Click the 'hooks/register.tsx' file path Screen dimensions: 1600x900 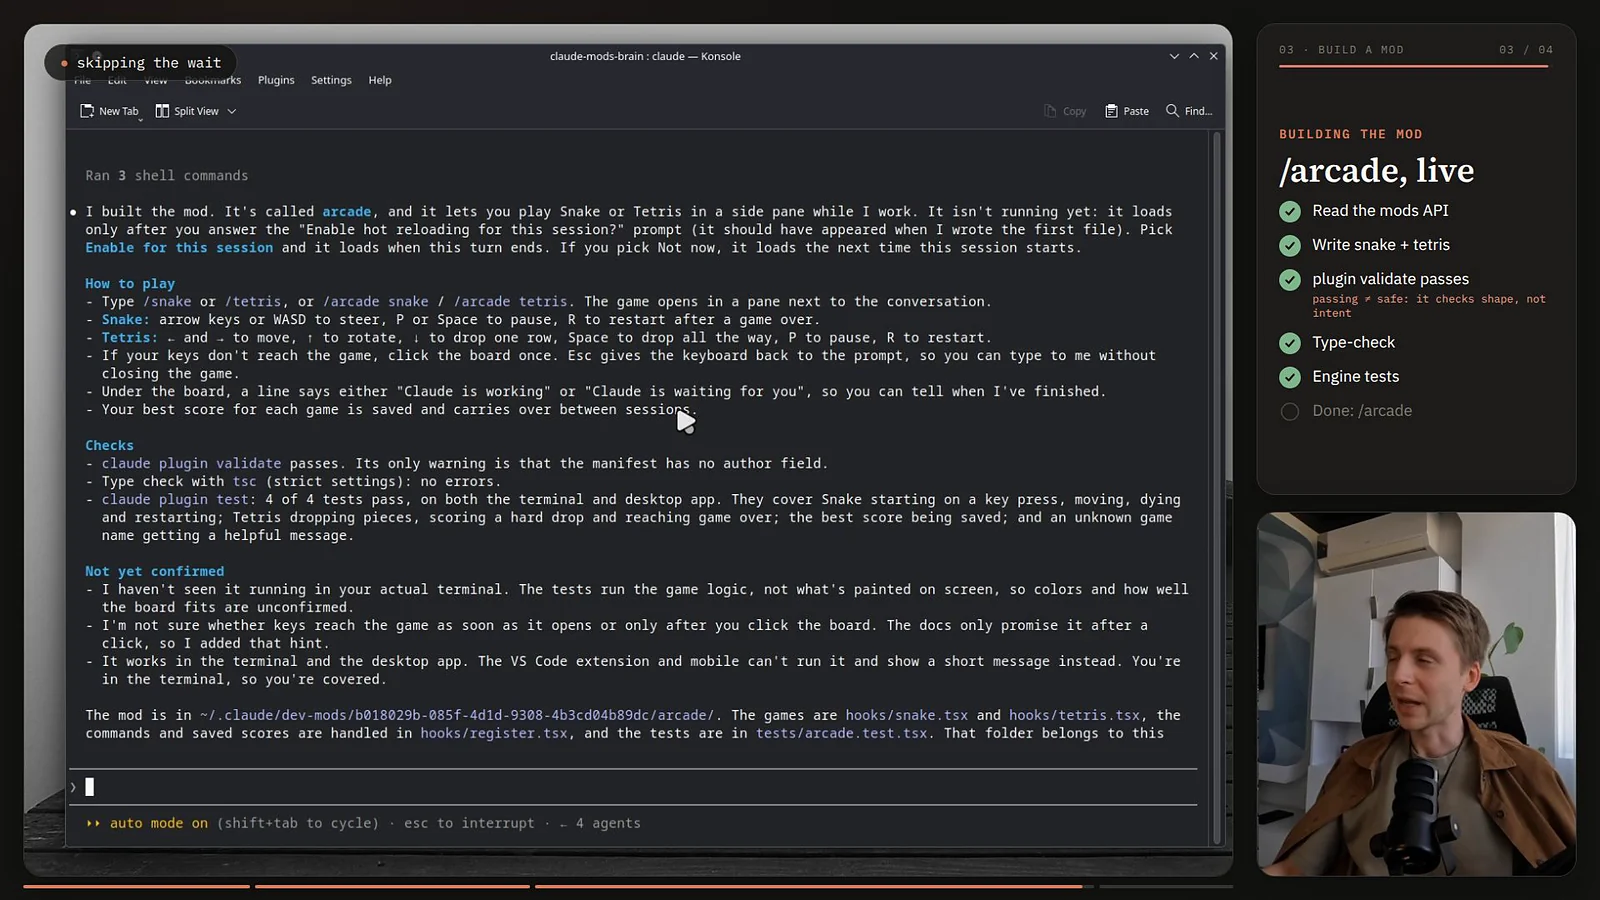click(x=494, y=734)
